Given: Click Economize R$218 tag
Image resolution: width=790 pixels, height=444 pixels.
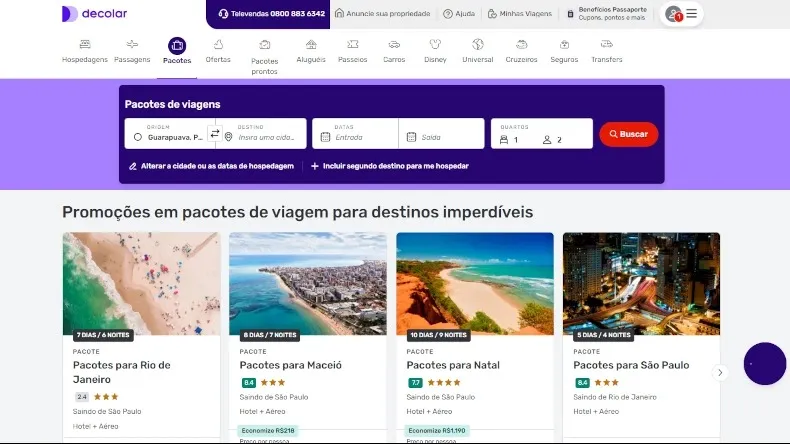Looking at the screenshot, I should tap(268, 430).
